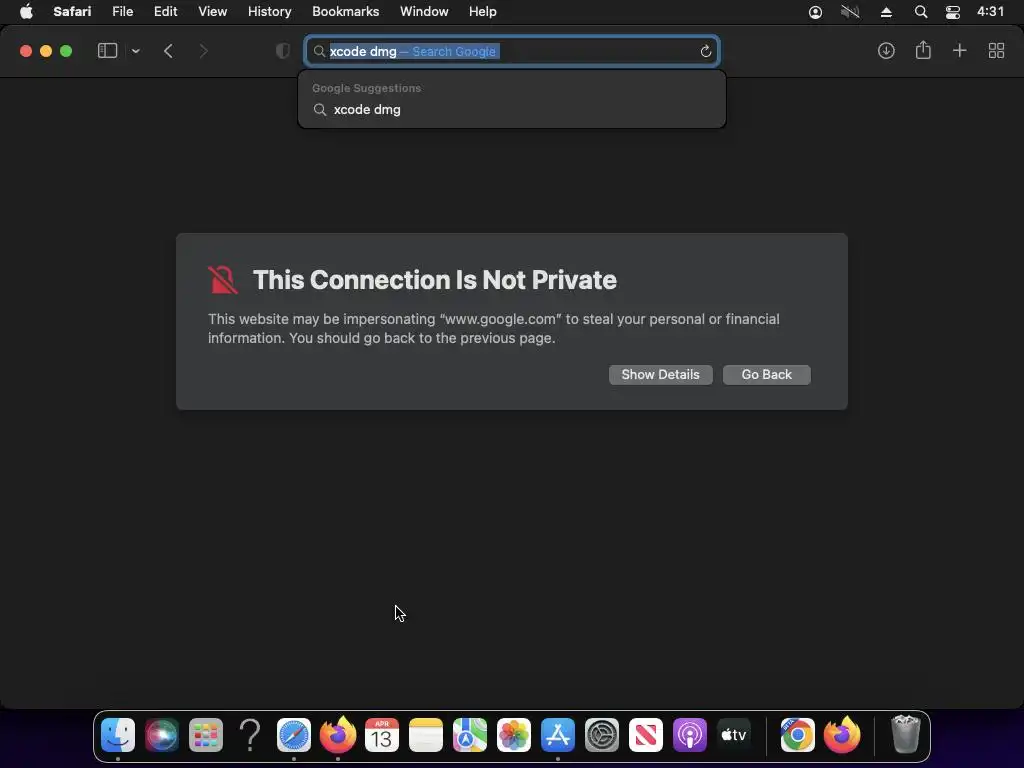Click the green full-screen window button
Screen dimensions: 1024x768
coord(66,51)
